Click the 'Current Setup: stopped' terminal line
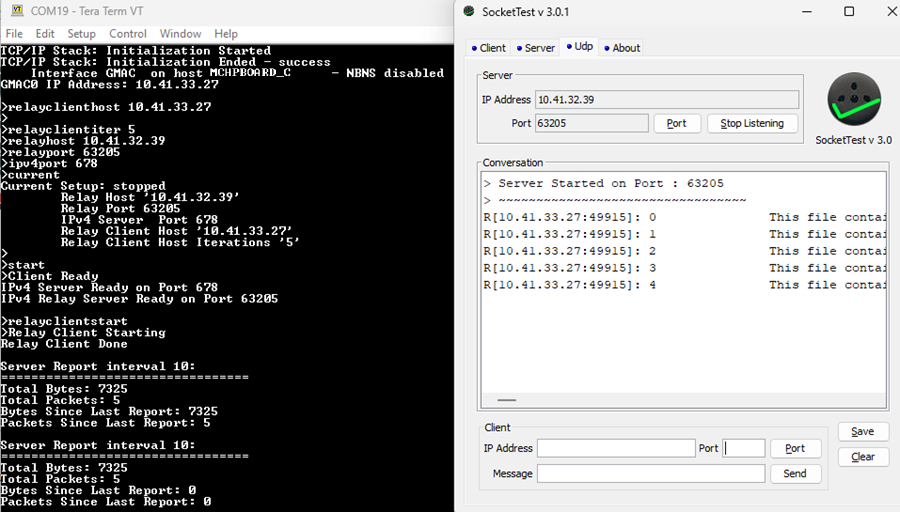This screenshot has height=512, width=900. [83, 186]
